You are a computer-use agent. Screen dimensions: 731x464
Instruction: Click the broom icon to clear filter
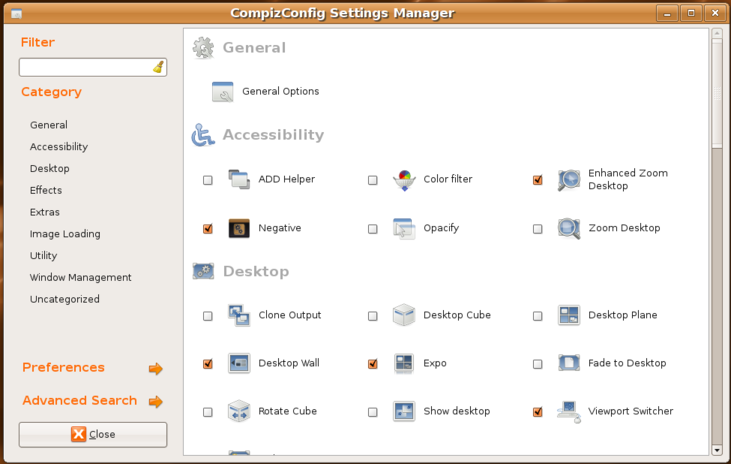(x=158, y=67)
